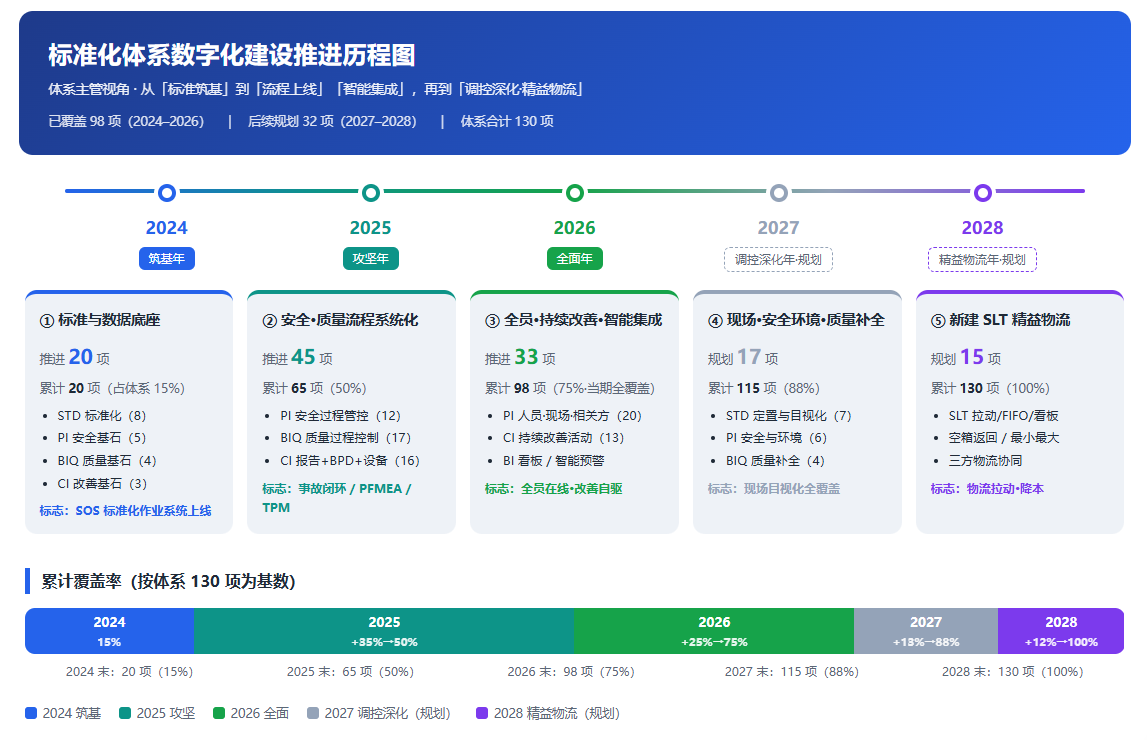Click the main title 标准化体系数字化建设推进历程图
The image size is (1147, 740).
pos(232,56)
